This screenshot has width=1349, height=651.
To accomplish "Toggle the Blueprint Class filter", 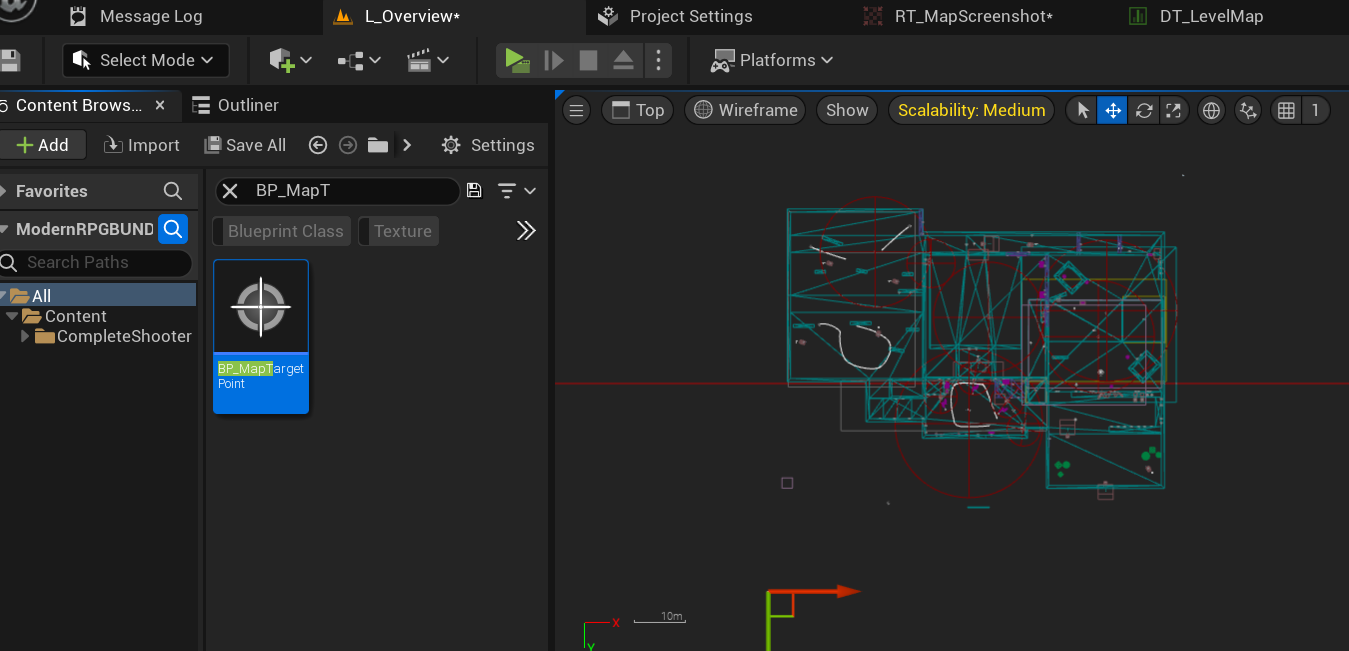I will coord(285,231).
